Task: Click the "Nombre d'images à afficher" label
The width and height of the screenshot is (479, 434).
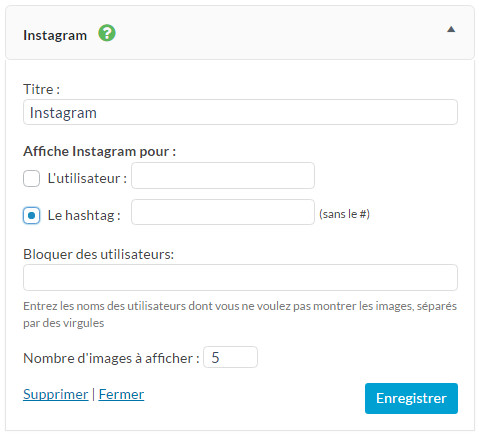Action: click(x=111, y=358)
